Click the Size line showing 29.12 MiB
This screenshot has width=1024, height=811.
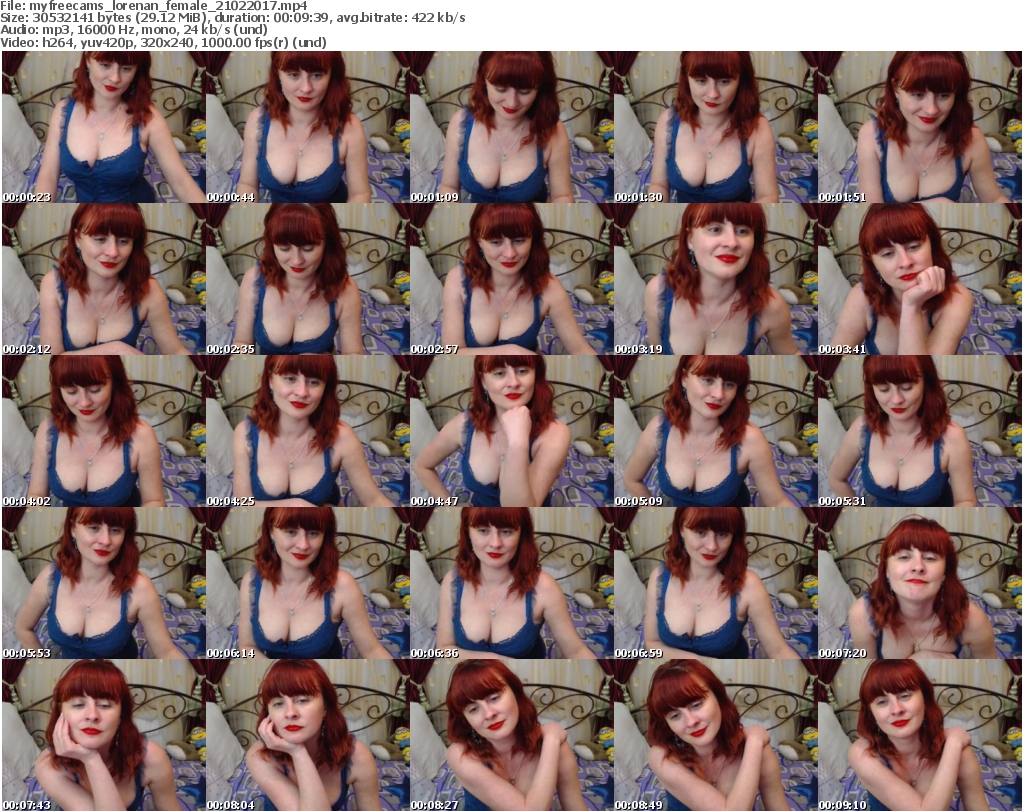click(232, 18)
